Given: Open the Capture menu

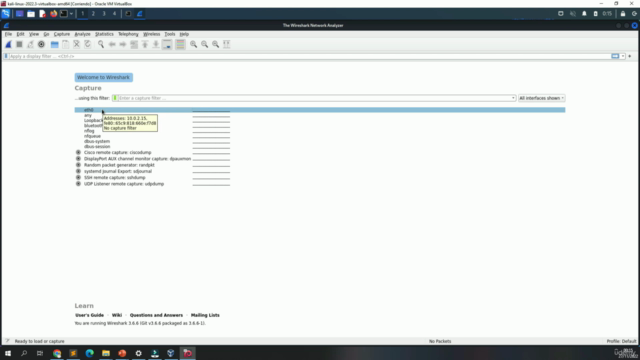Looking at the screenshot, I should tap(62, 34).
